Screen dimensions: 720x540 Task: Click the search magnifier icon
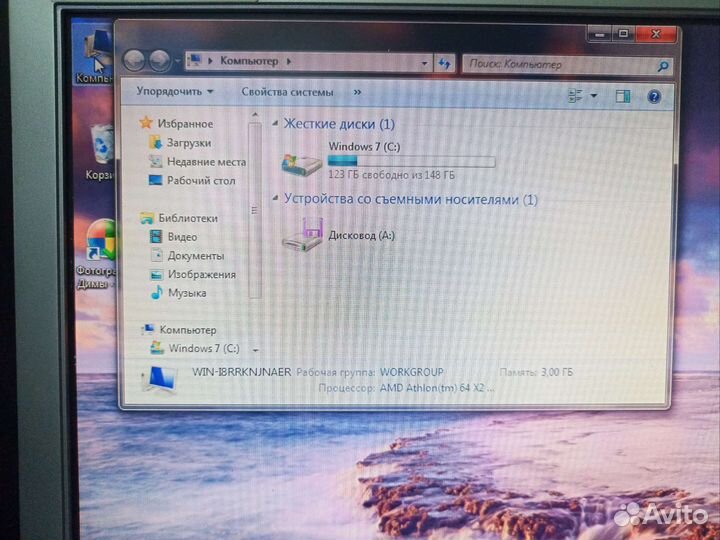coord(663,67)
